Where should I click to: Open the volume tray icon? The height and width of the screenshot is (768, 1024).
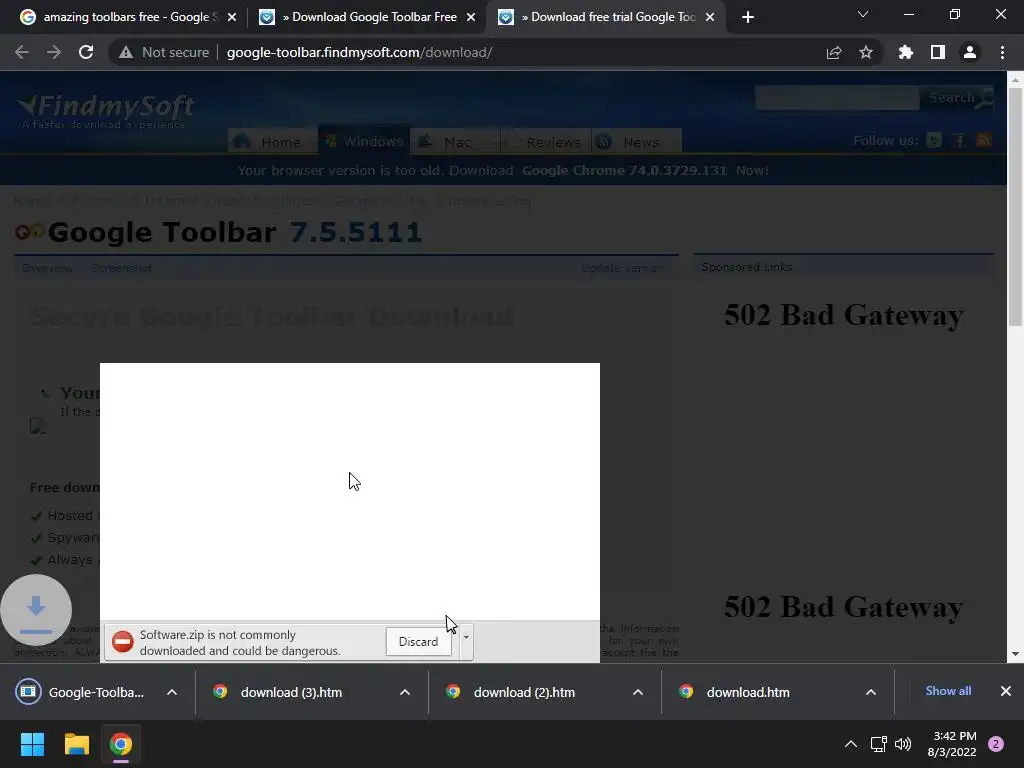[x=903, y=744]
